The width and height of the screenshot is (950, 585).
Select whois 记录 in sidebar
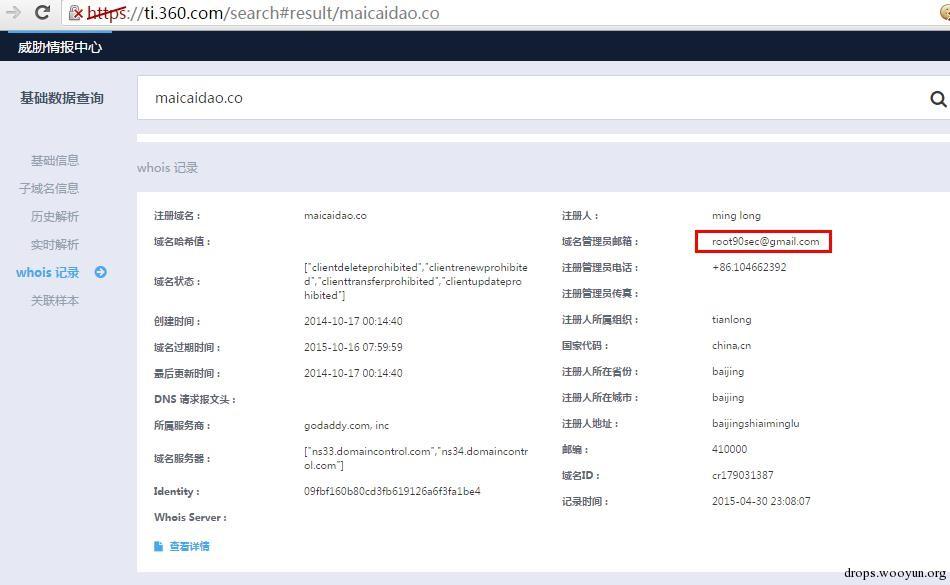48,273
